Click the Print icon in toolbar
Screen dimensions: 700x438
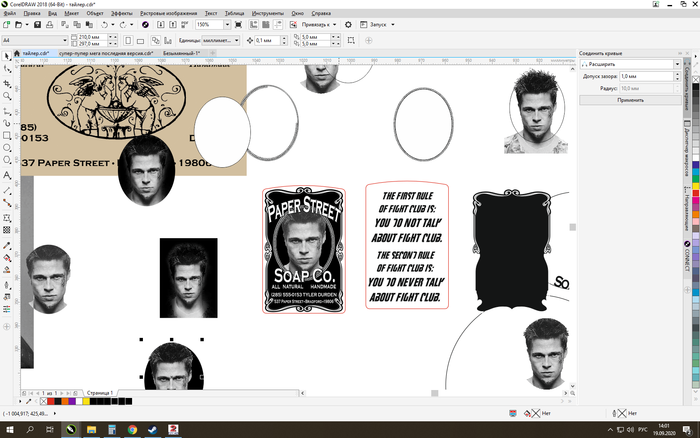tap(50, 25)
